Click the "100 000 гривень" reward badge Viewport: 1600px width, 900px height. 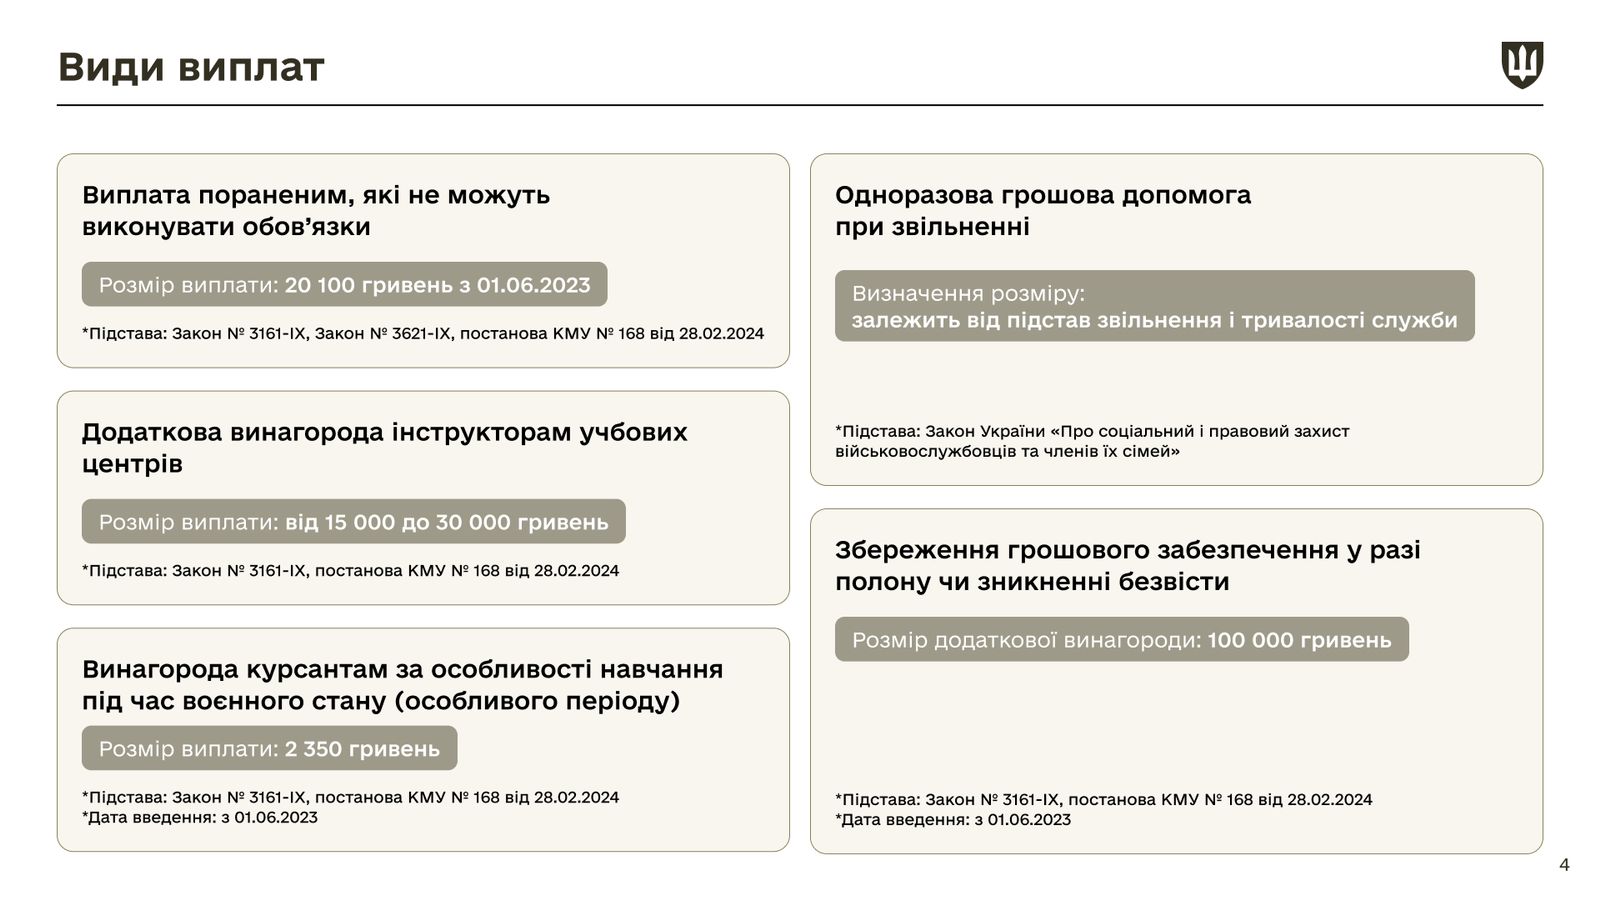(1121, 640)
